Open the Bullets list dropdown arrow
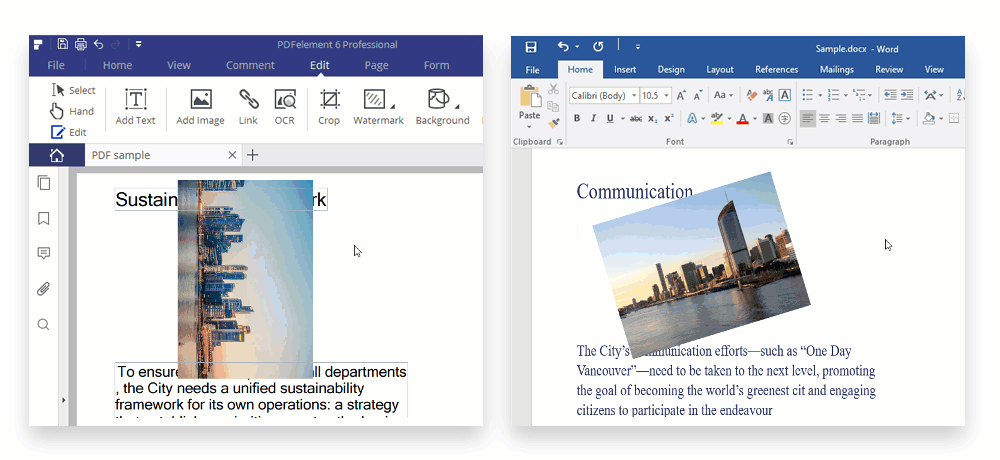The height and width of the screenshot is (460, 1000). [820, 96]
